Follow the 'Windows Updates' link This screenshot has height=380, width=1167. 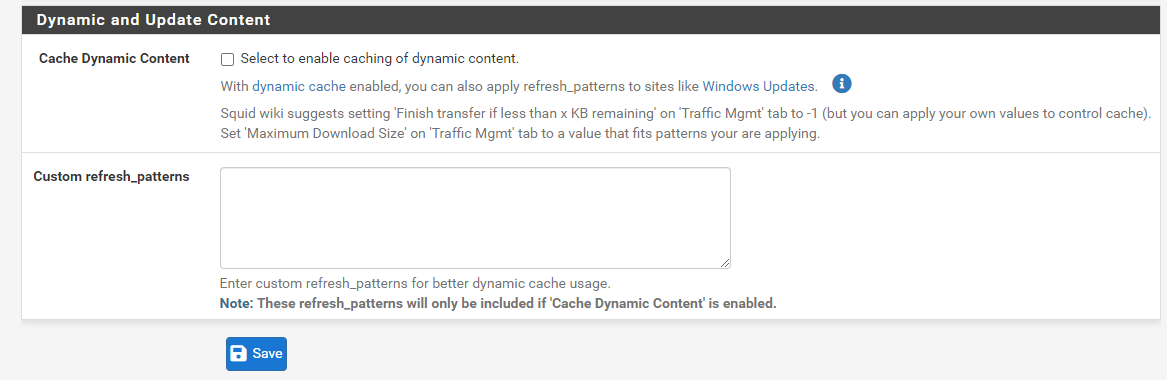[758, 86]
